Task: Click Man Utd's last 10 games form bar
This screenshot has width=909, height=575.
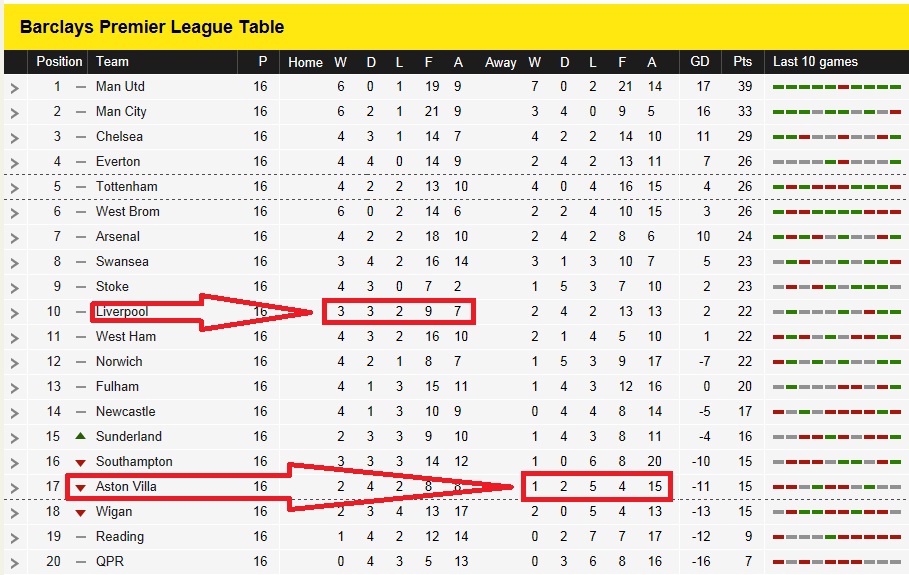Action: (x=837, y=87)
